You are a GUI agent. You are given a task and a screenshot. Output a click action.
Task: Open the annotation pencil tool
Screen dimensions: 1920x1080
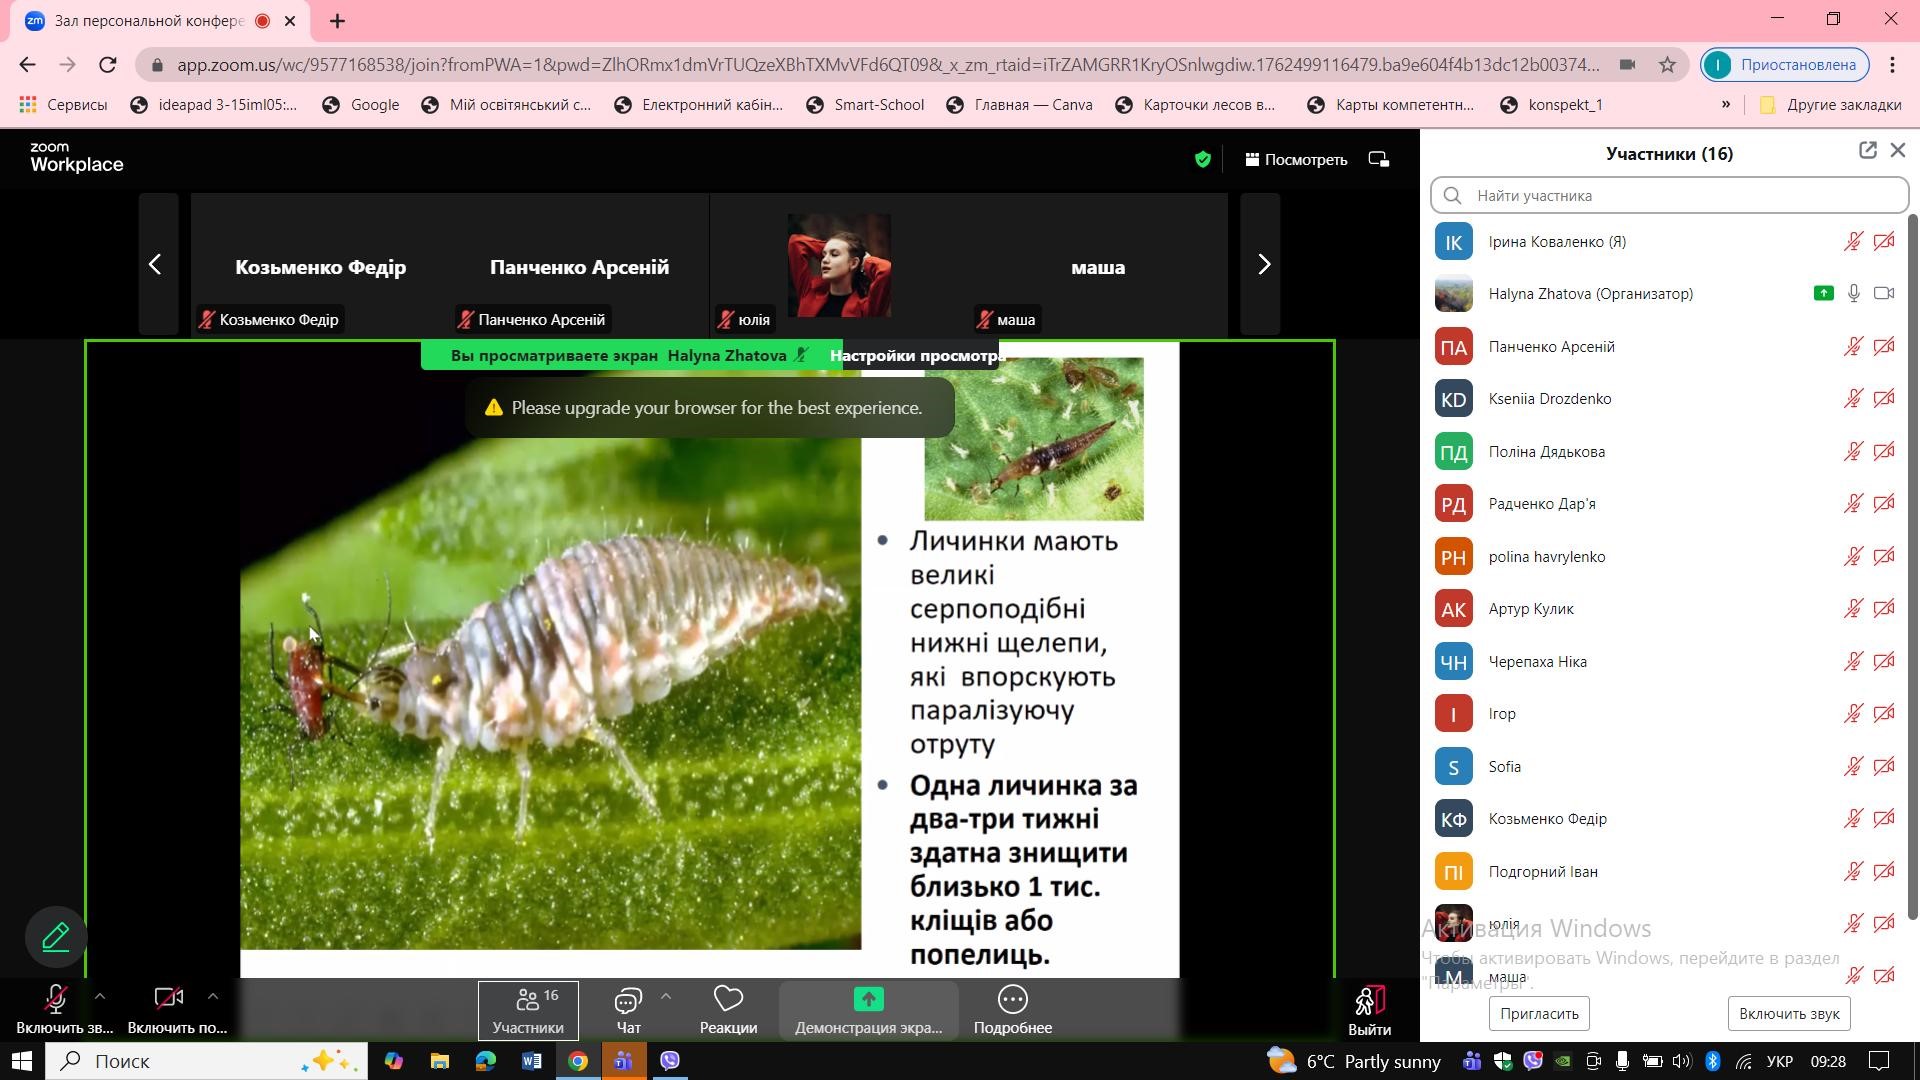coord(56,937)
